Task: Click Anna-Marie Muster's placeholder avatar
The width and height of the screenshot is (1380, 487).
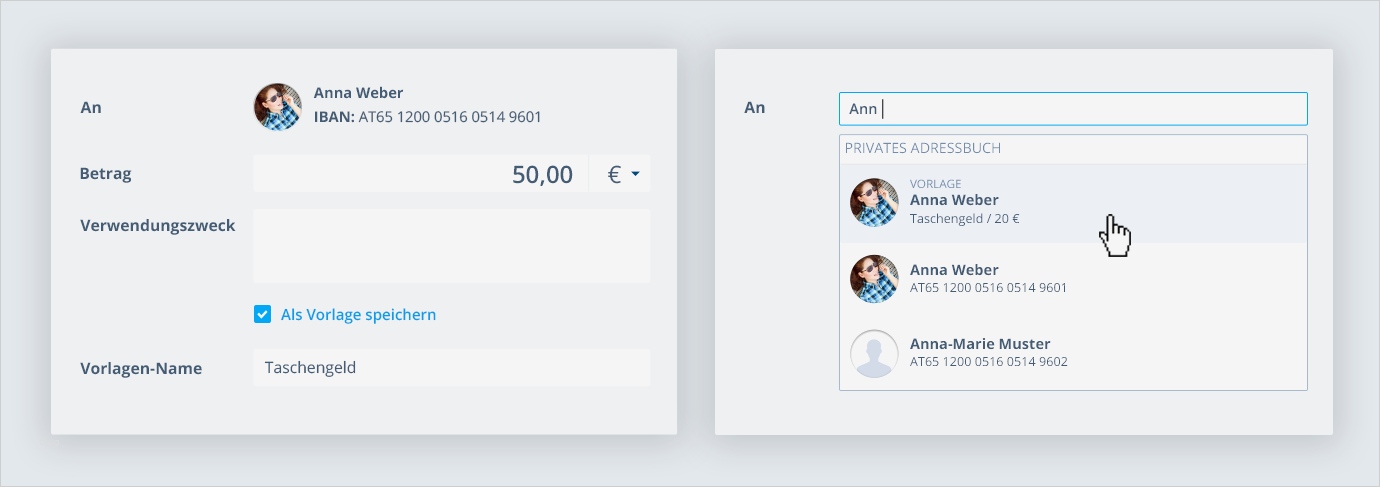Action: pos(874,353)
